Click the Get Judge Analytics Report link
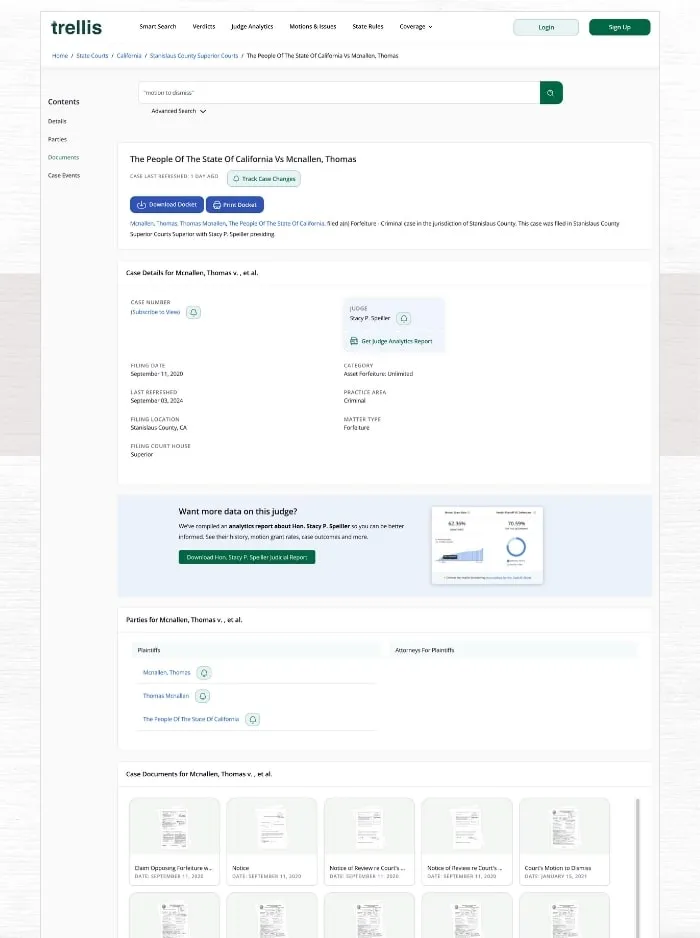Screen dimensions: 700x938 pyautogui.click(x=391, y=342)
